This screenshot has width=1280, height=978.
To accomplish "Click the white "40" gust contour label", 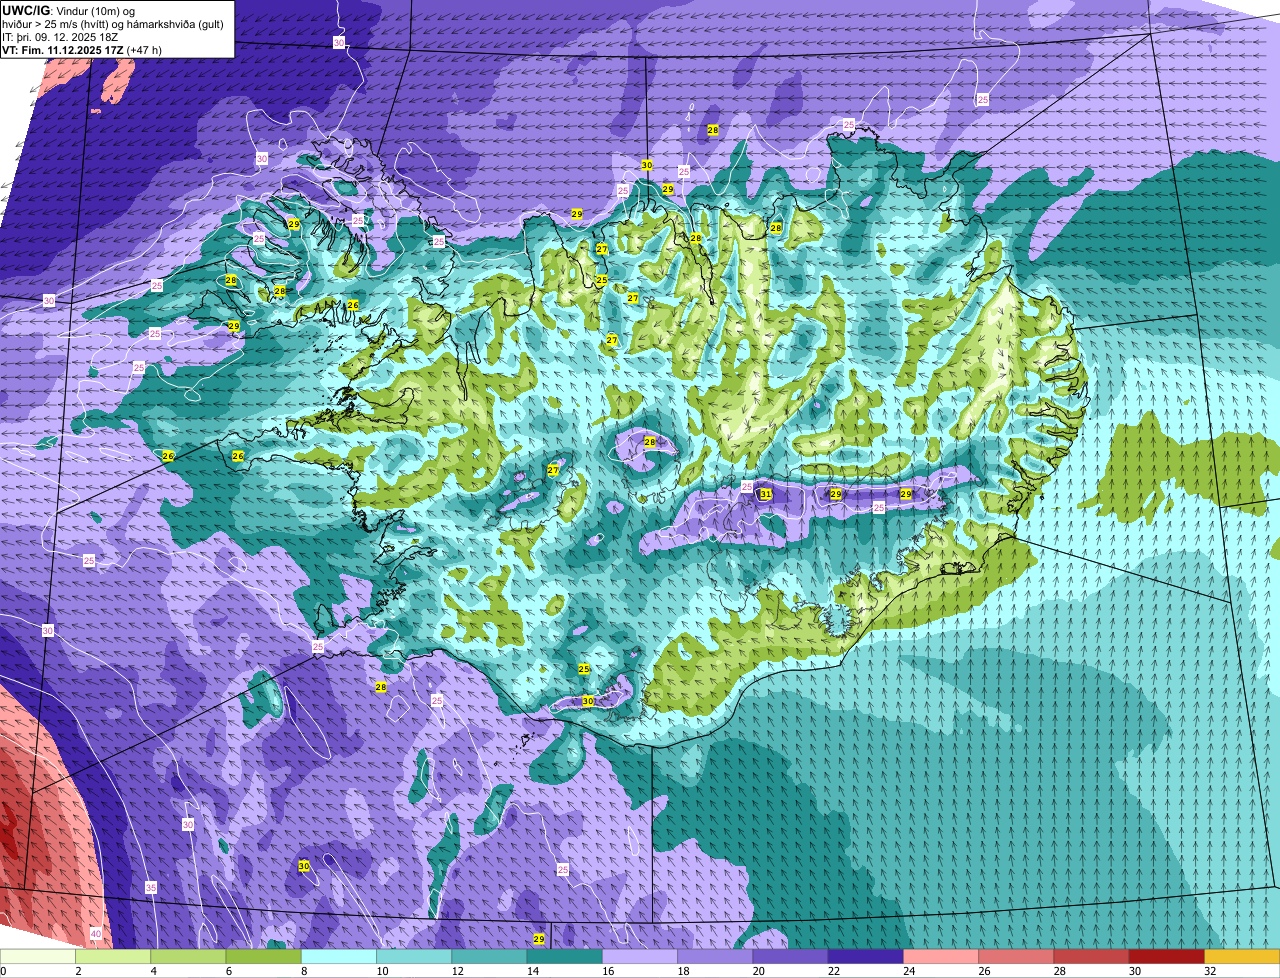I will (x=96, y=933).
